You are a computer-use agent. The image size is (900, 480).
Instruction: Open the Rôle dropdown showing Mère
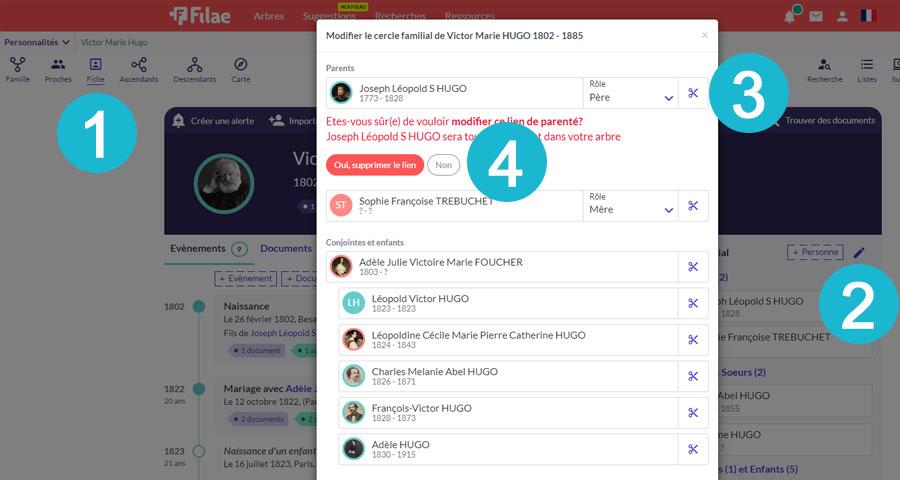pos(630,206)
